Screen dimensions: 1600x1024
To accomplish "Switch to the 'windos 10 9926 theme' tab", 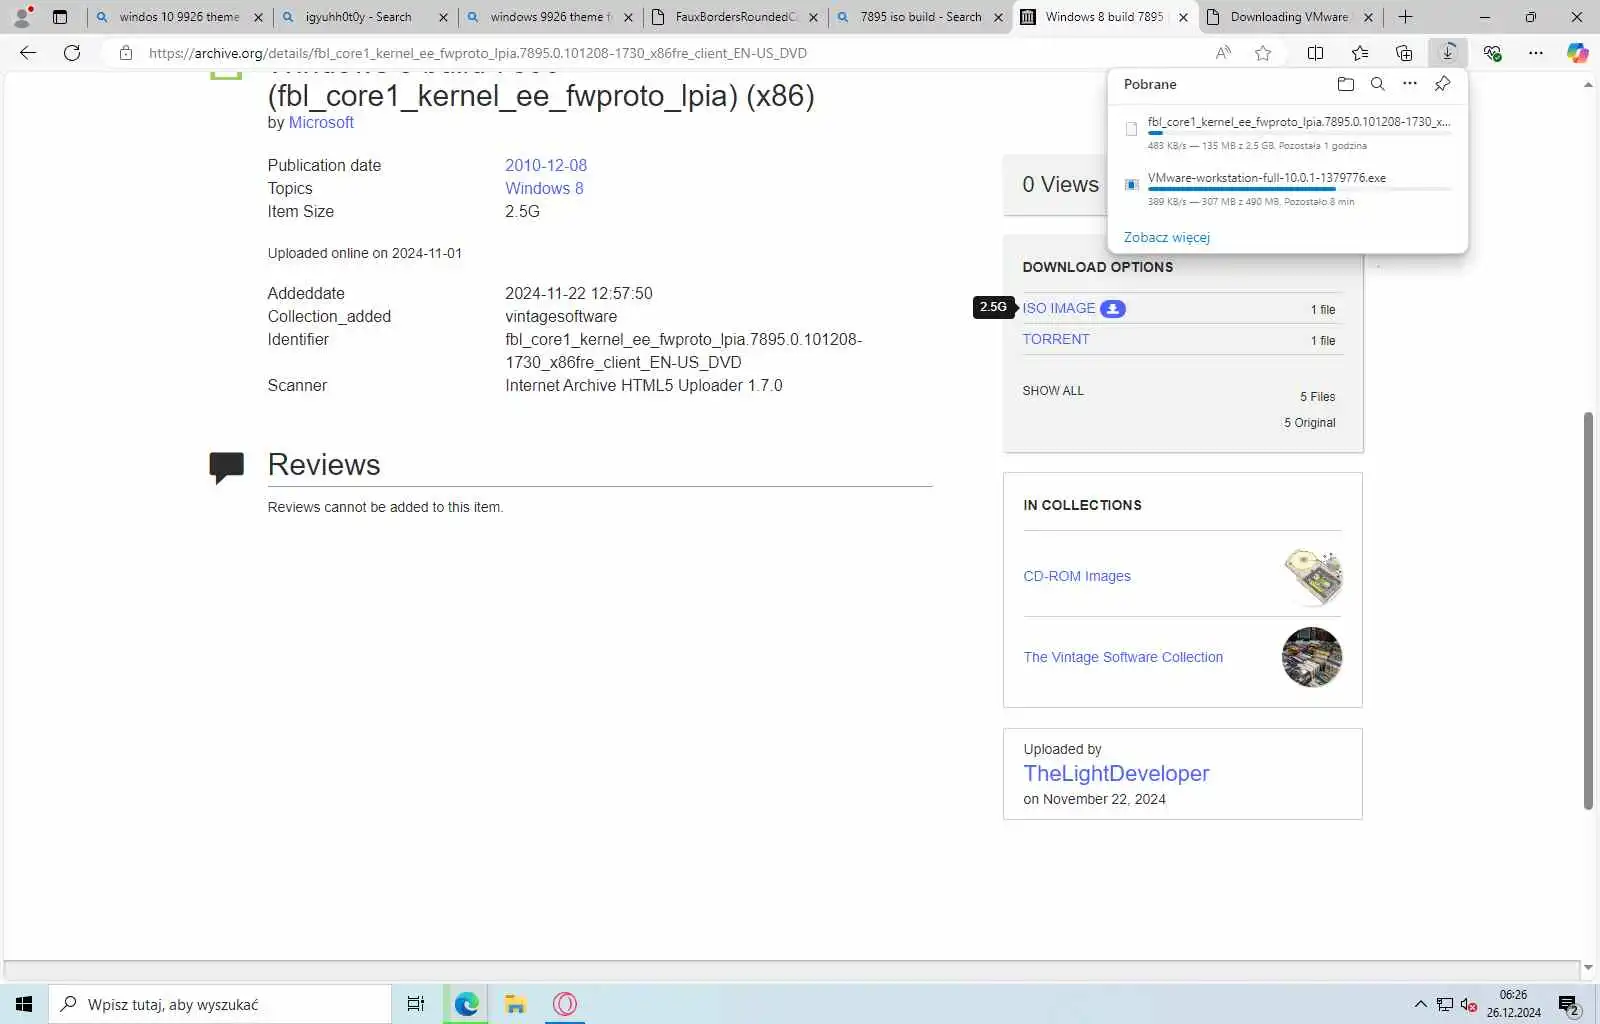I will point(179,17).
